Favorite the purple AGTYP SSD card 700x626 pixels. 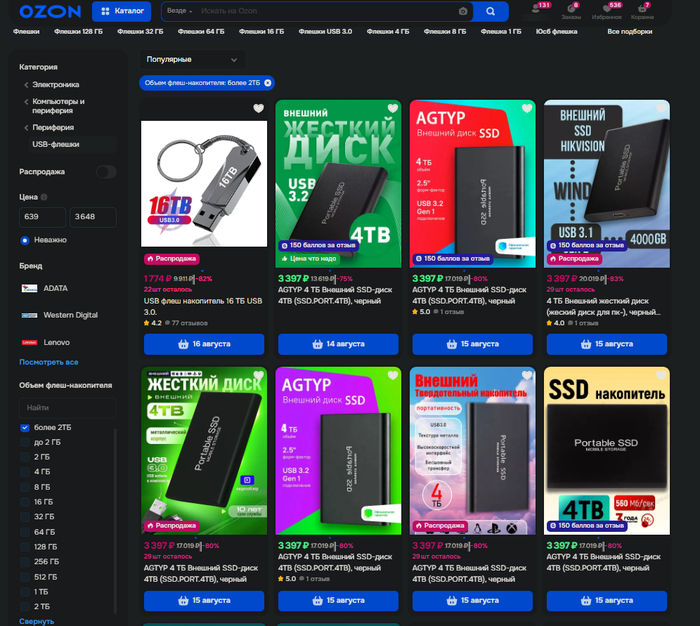pos(392,375)
